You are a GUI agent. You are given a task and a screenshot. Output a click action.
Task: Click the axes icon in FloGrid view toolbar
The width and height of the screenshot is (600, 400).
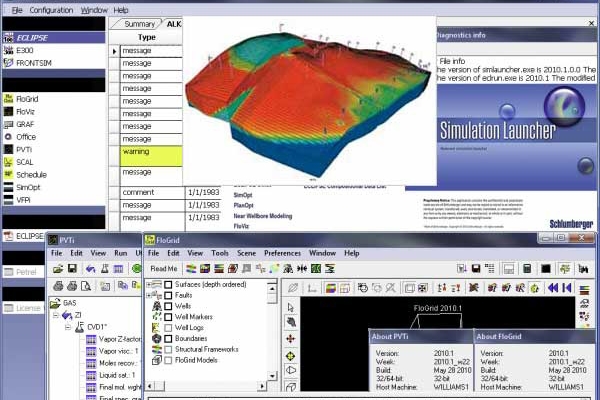coord(312,288)
